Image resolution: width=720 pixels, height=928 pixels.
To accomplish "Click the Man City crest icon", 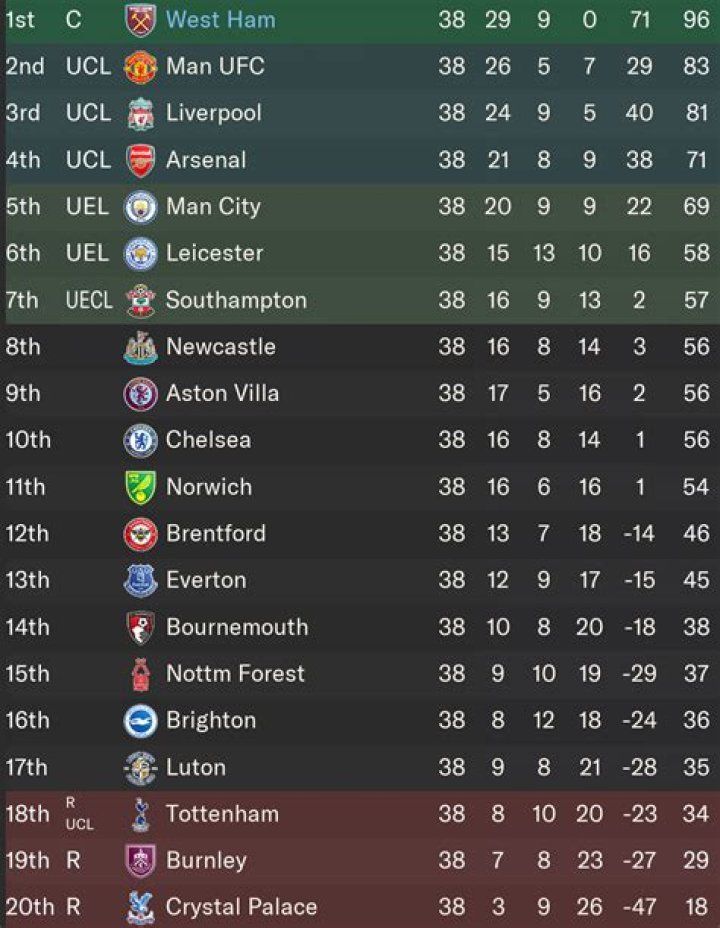I will tap(140, 207).
